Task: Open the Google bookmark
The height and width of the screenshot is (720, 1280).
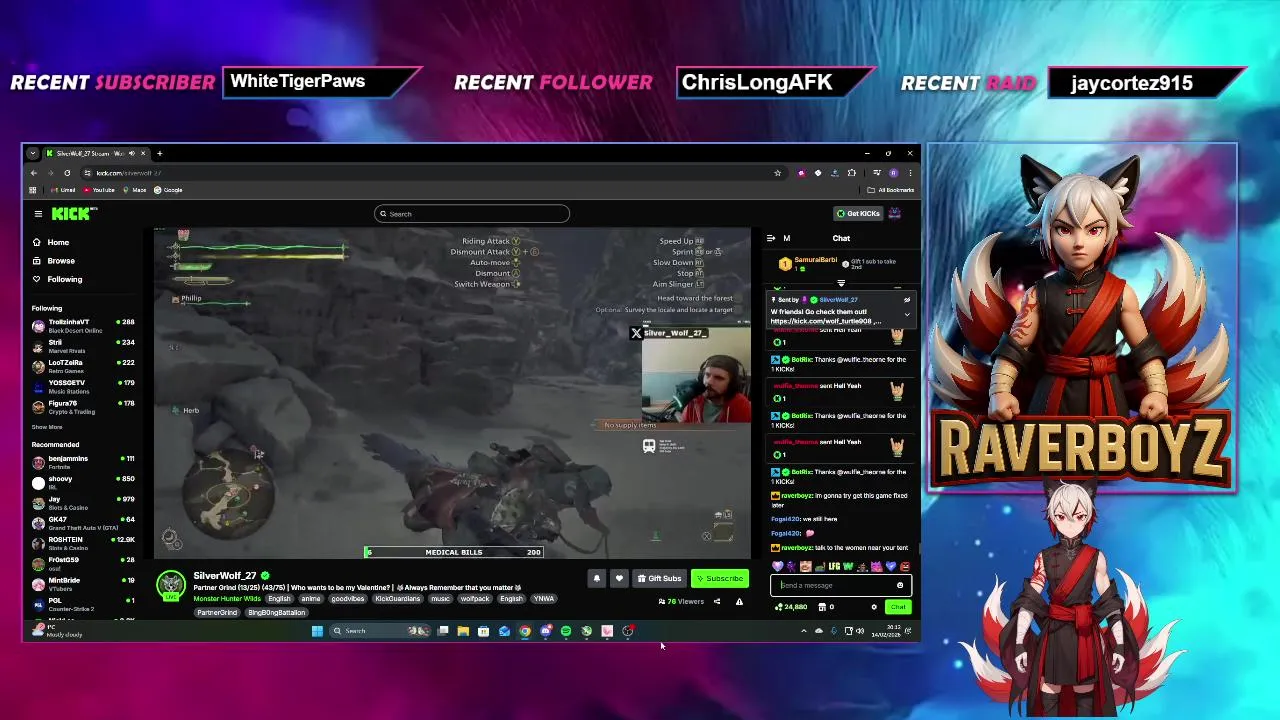Action: [170, 190]
